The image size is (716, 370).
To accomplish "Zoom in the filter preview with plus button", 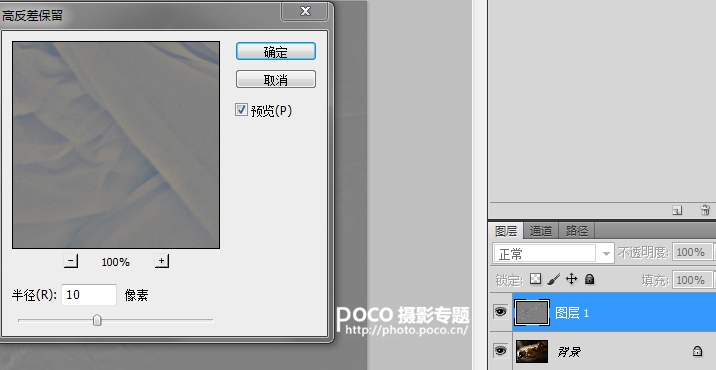I will coord(162,261).
